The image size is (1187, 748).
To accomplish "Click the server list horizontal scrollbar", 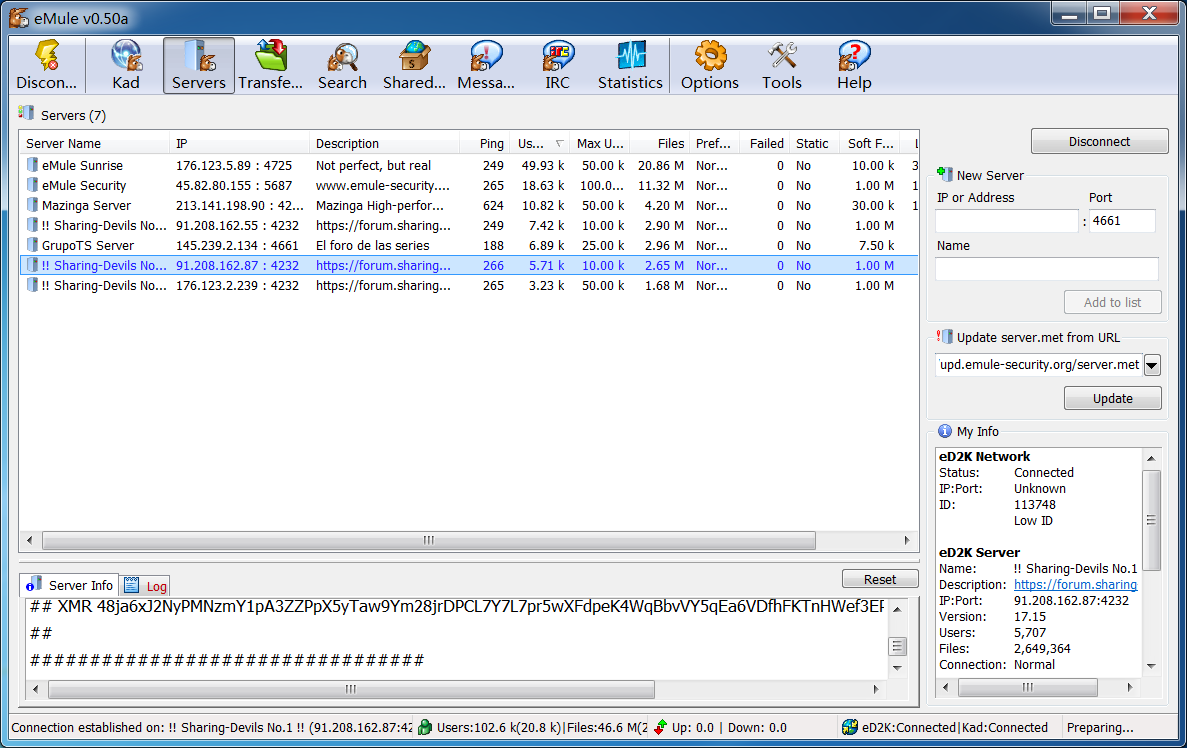I will (428, 540).
